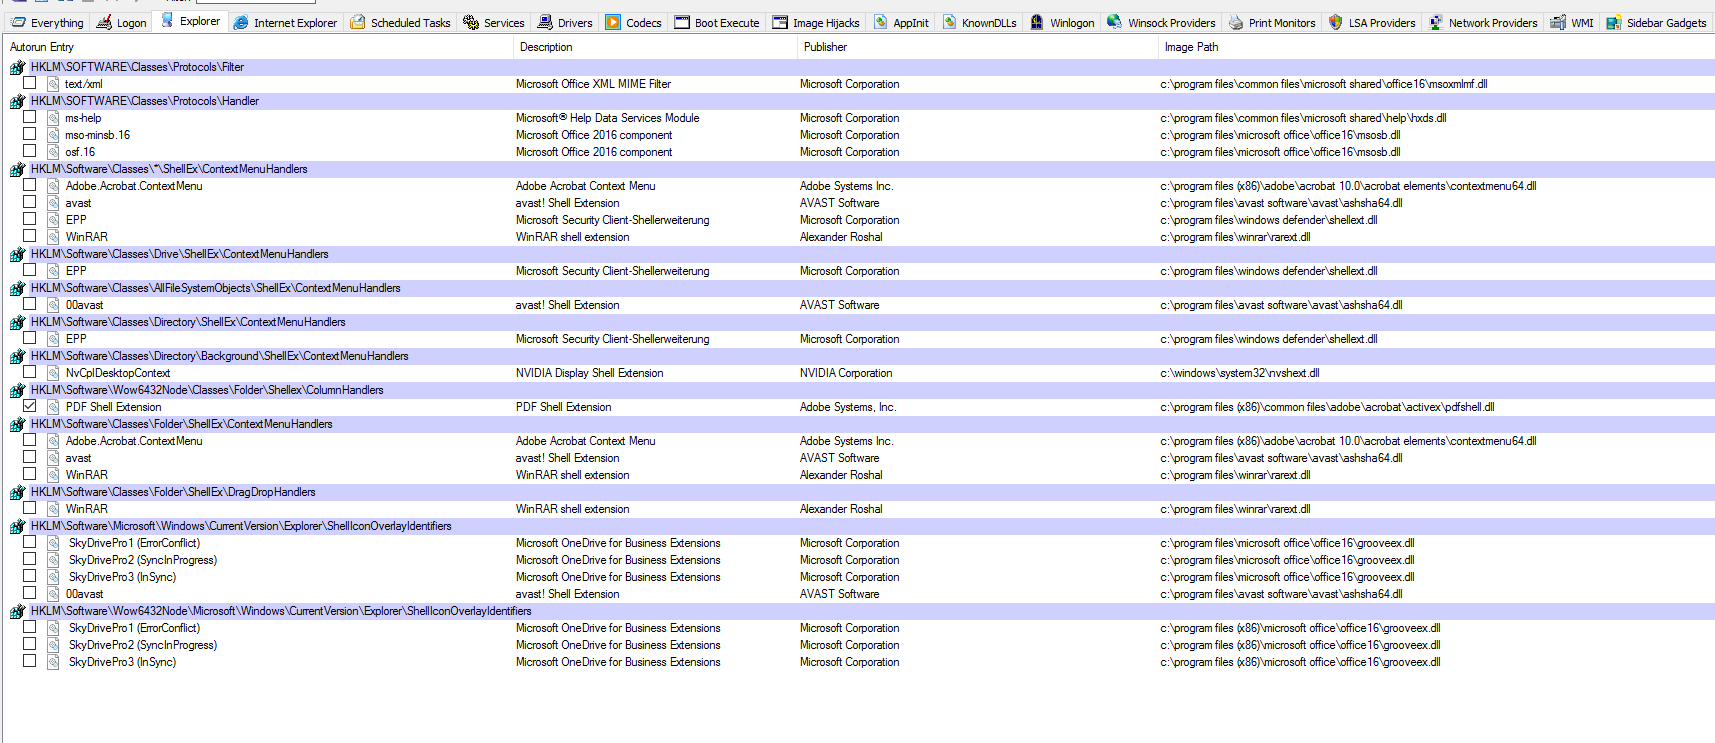The width and height of the screenshot is (1715, 743).
Task: Enable the SkyDrivePro2 (SyncInProgress) checkbox under Wow6432Node
Action: tap(30, 644)
